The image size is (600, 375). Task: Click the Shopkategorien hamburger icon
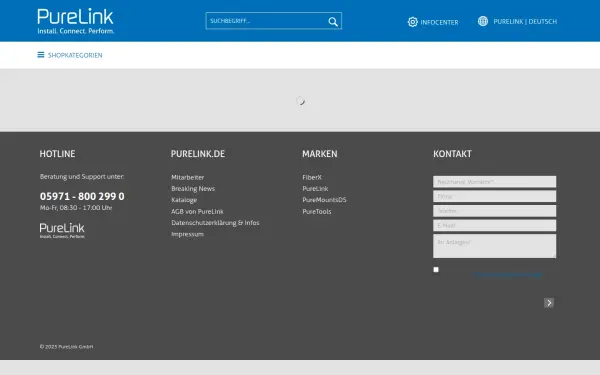point(41,55)
